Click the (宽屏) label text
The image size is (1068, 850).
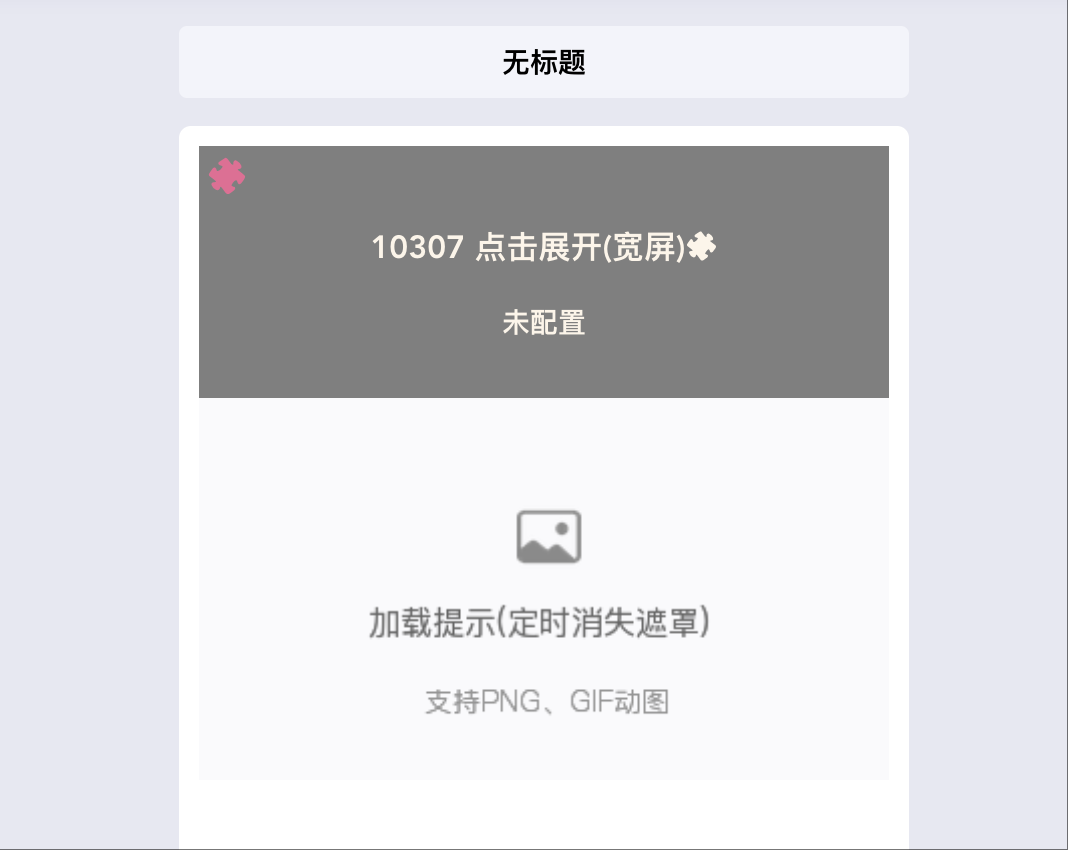(x=644, y=247)
